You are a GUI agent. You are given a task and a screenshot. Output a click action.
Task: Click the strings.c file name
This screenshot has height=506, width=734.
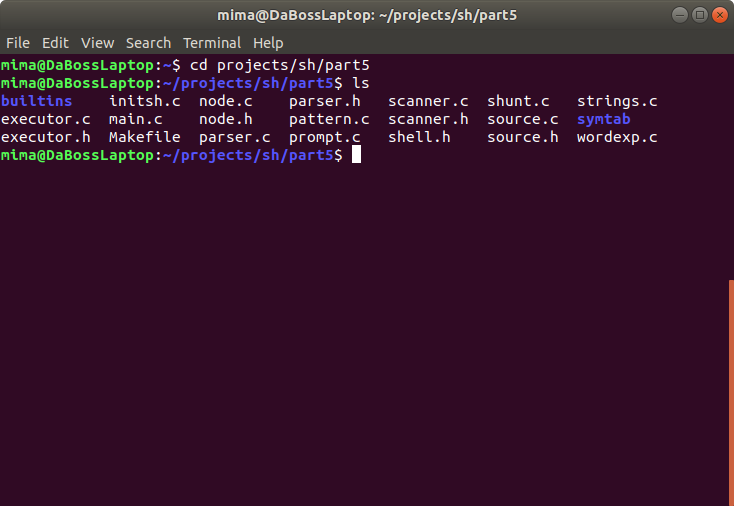tap(617, 102)
